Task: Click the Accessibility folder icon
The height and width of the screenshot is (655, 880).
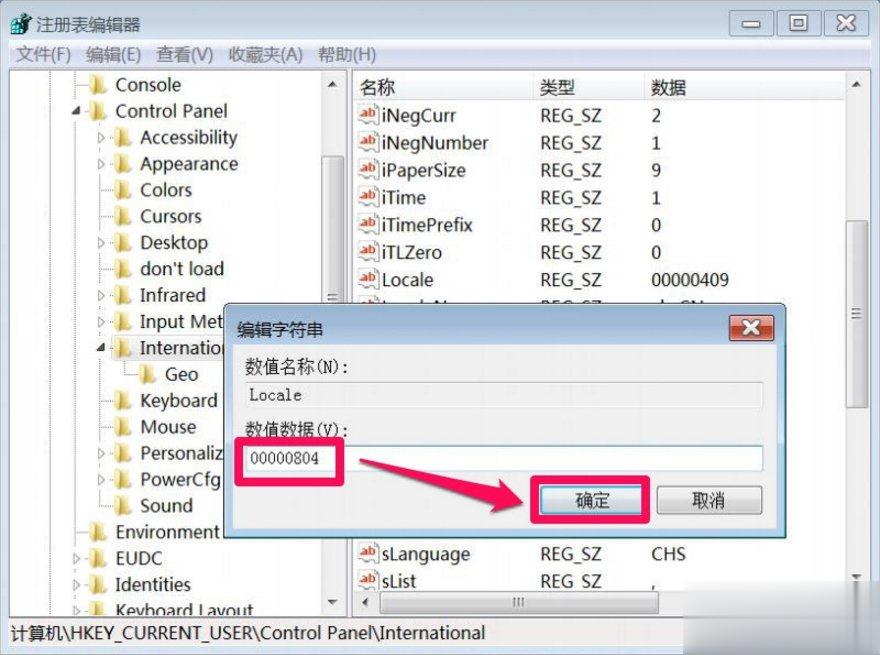Action: coord(123,138)
